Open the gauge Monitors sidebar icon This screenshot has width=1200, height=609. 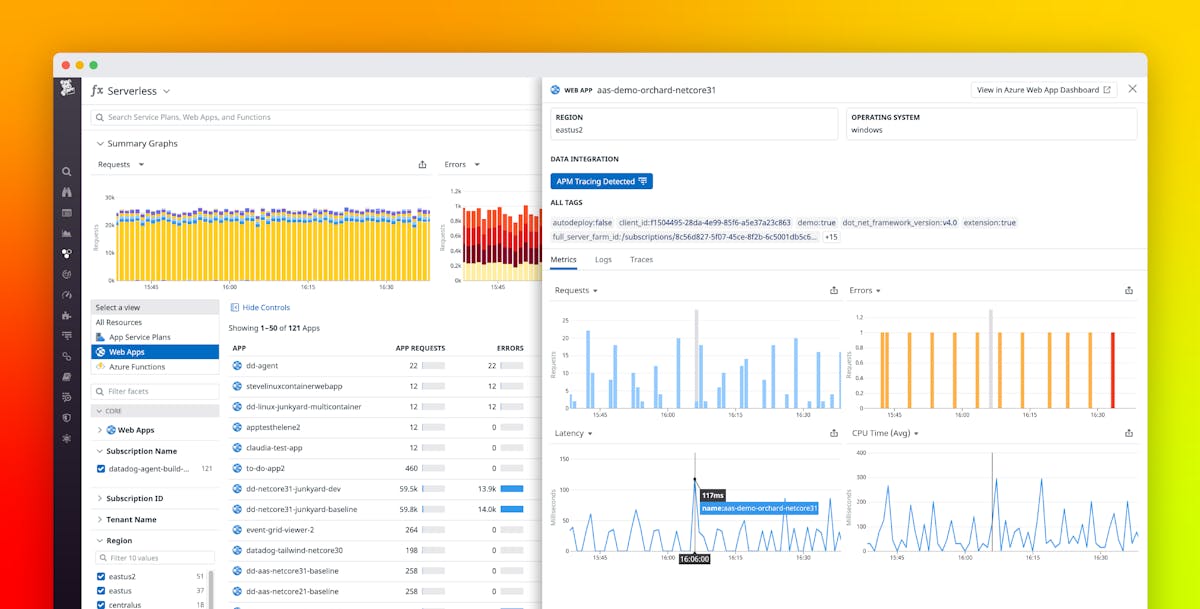point(67,295)
